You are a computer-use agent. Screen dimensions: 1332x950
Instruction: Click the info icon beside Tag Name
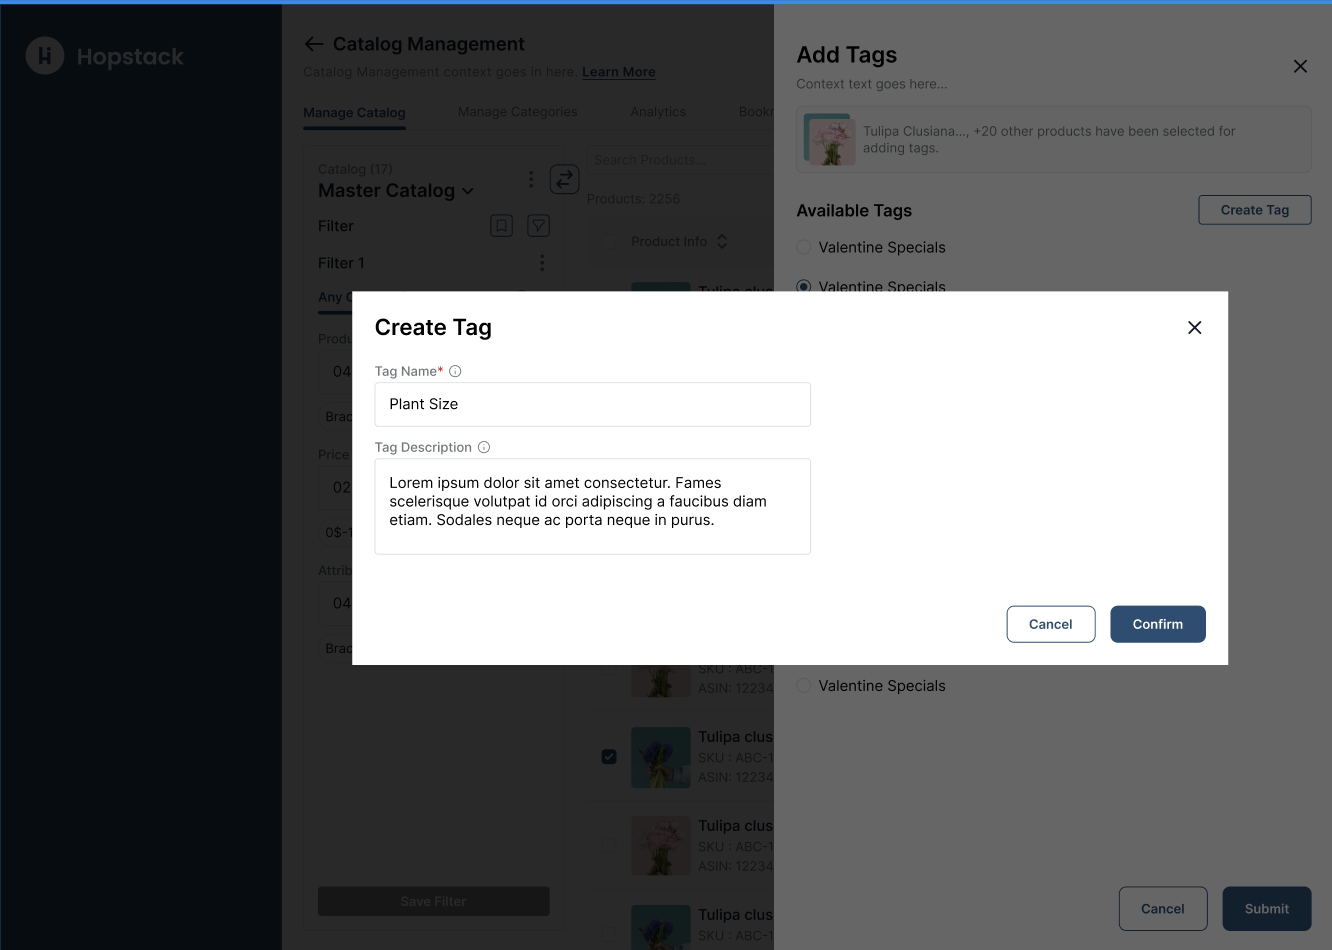pos(455,371)
